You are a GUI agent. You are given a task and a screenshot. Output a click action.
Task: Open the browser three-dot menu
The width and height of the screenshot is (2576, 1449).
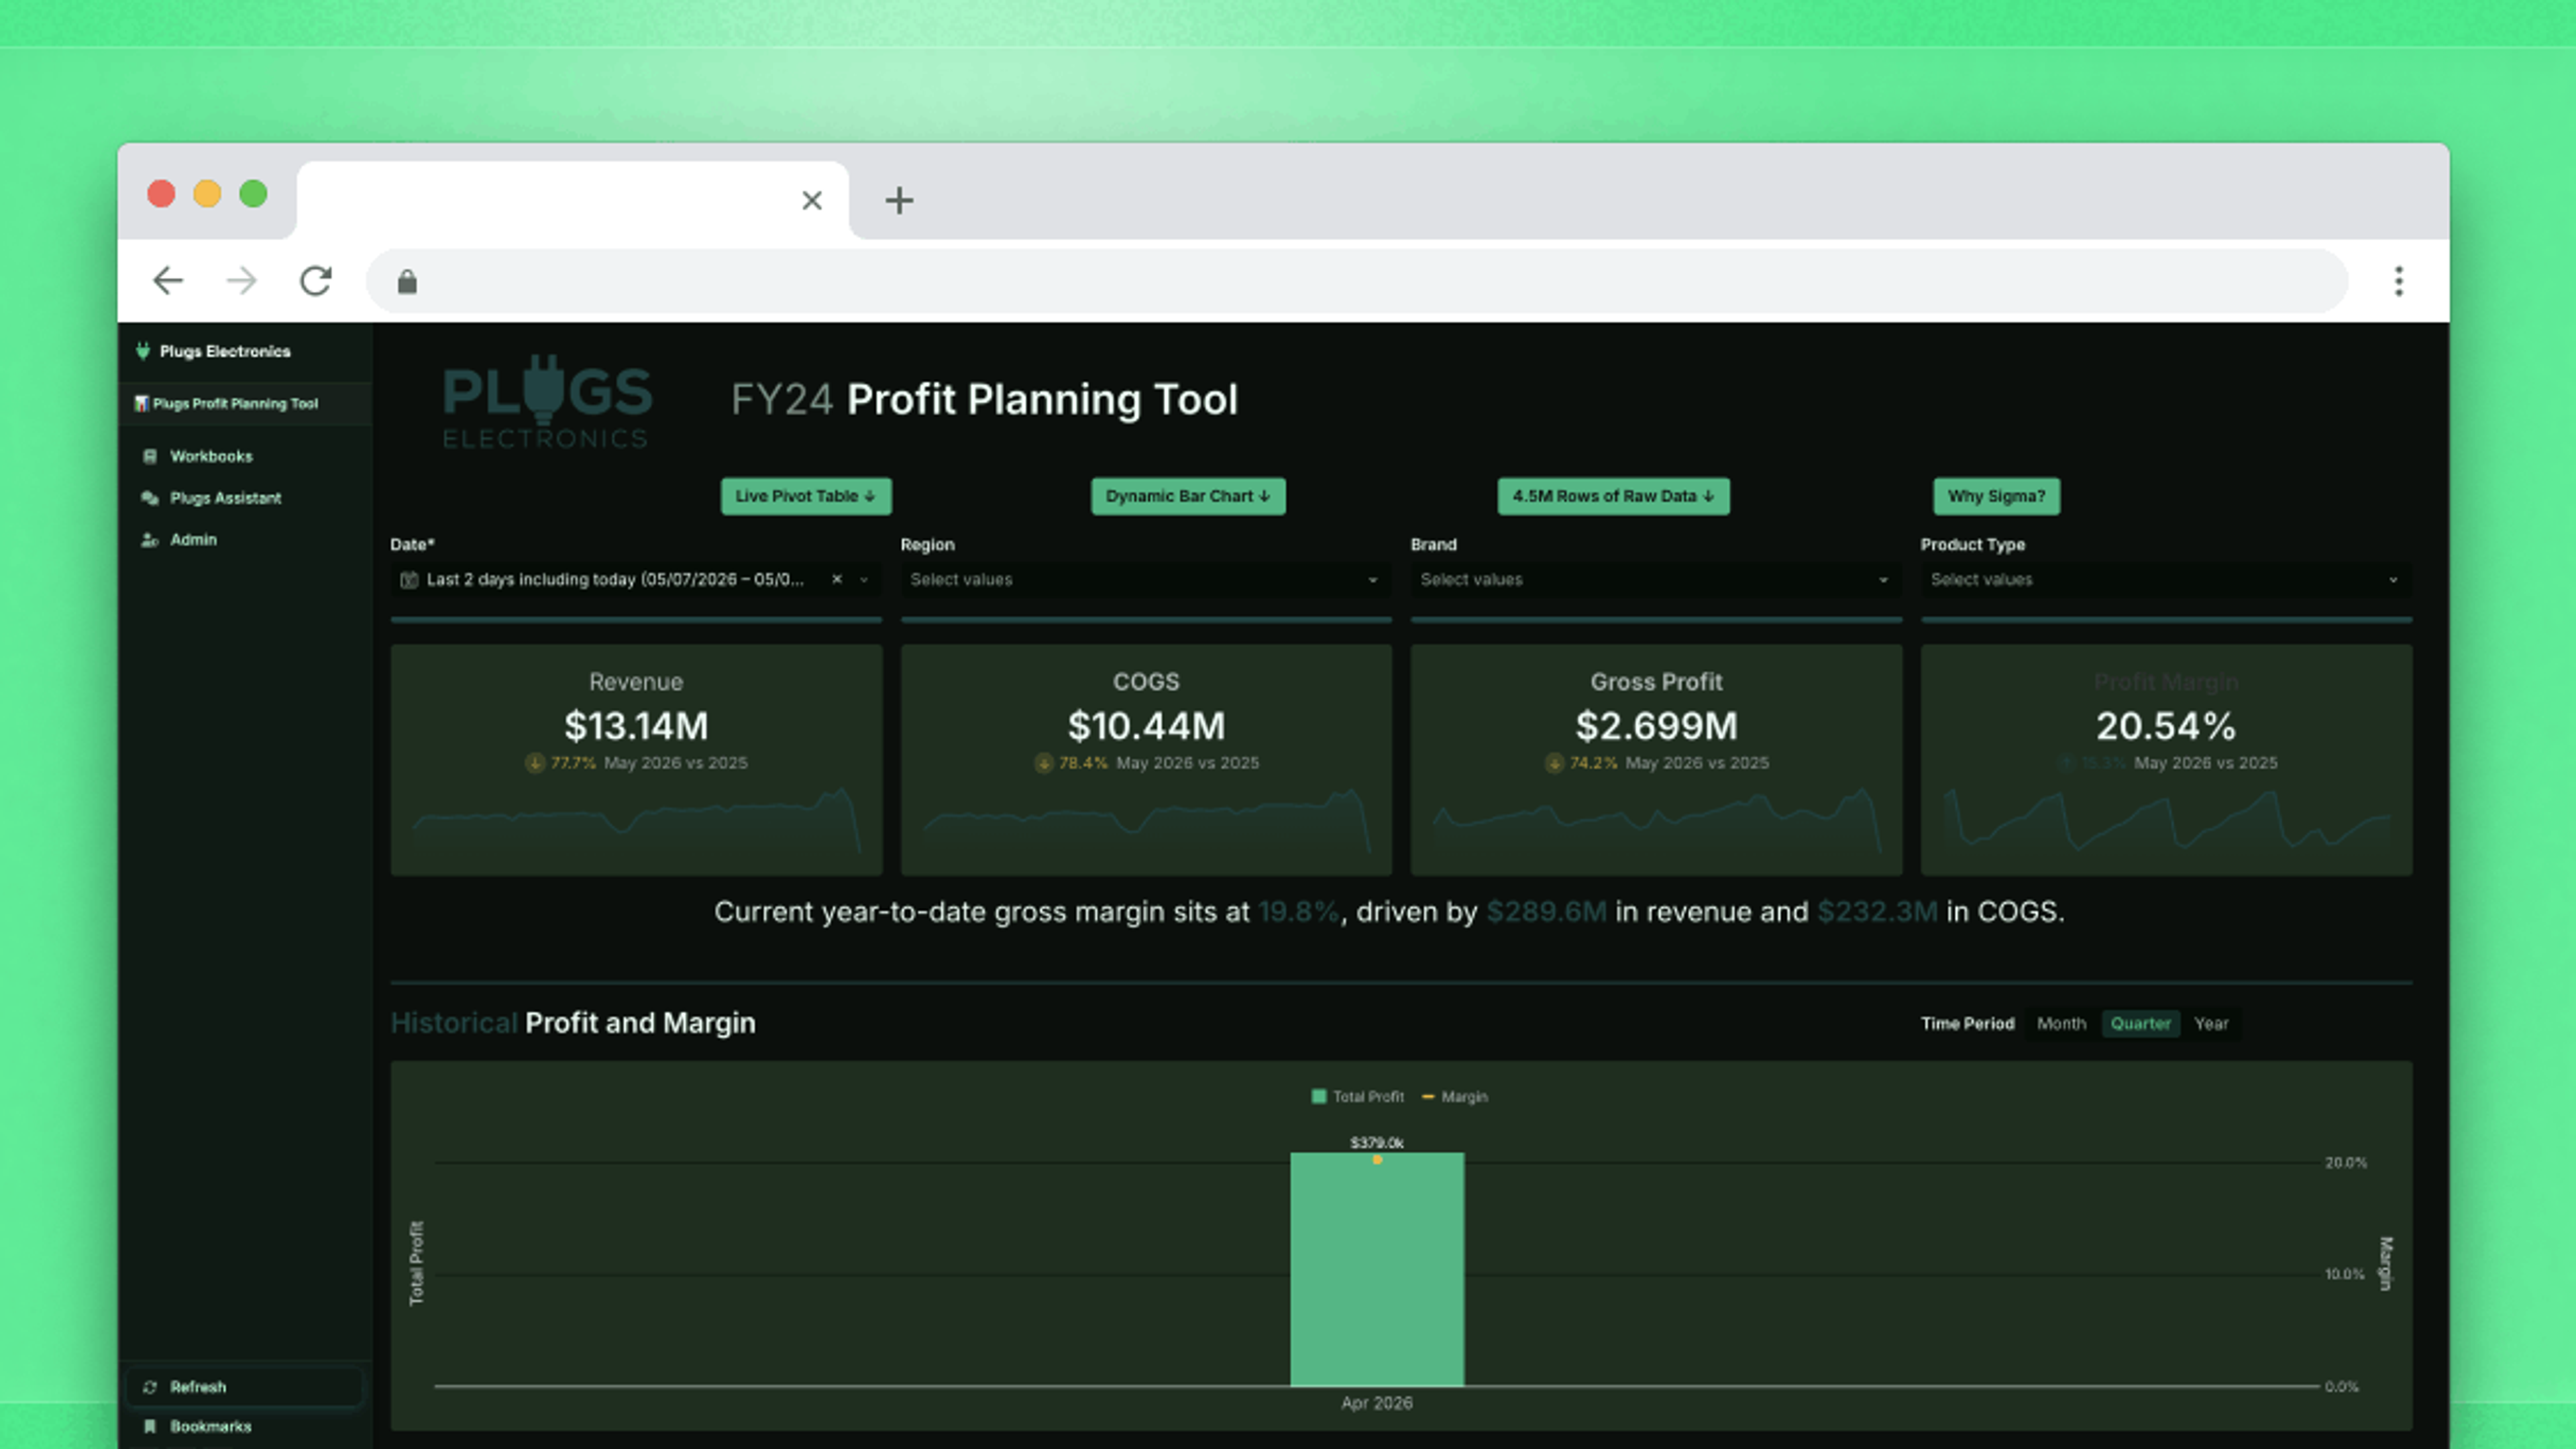pyautogui.click(x=2398, y=281)
